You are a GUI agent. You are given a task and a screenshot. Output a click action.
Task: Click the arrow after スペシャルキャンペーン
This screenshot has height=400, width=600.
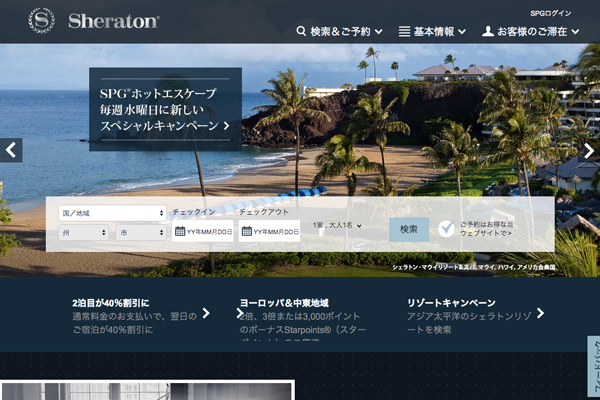coord(227,126)
